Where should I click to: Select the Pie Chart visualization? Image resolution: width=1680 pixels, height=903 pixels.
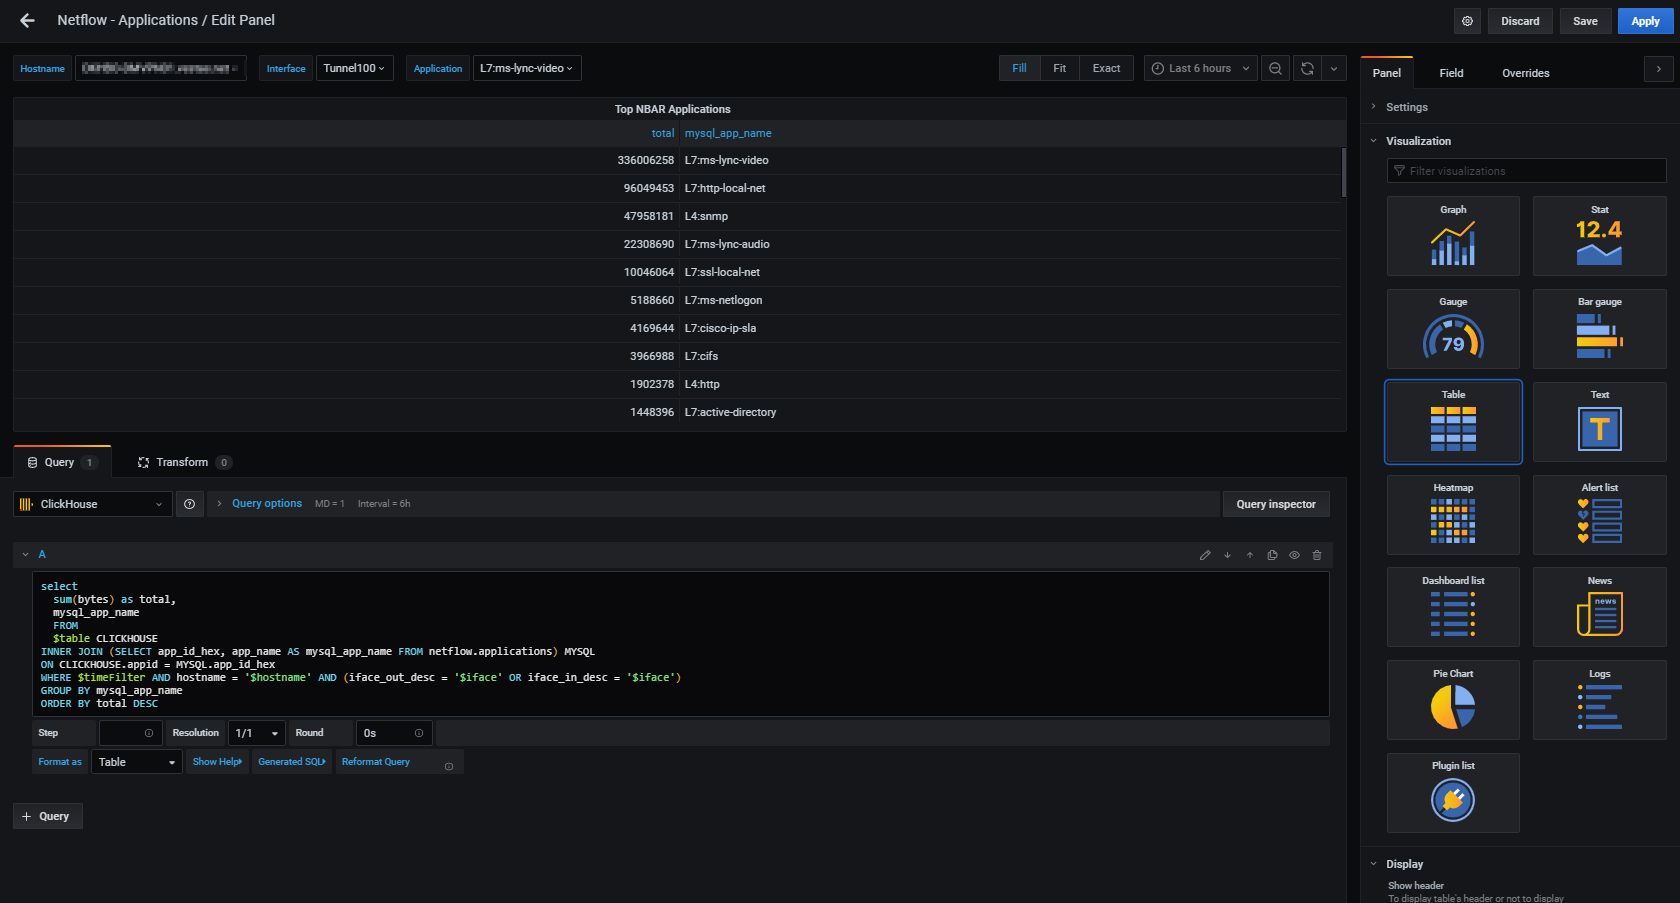(x=1452, y=699)
